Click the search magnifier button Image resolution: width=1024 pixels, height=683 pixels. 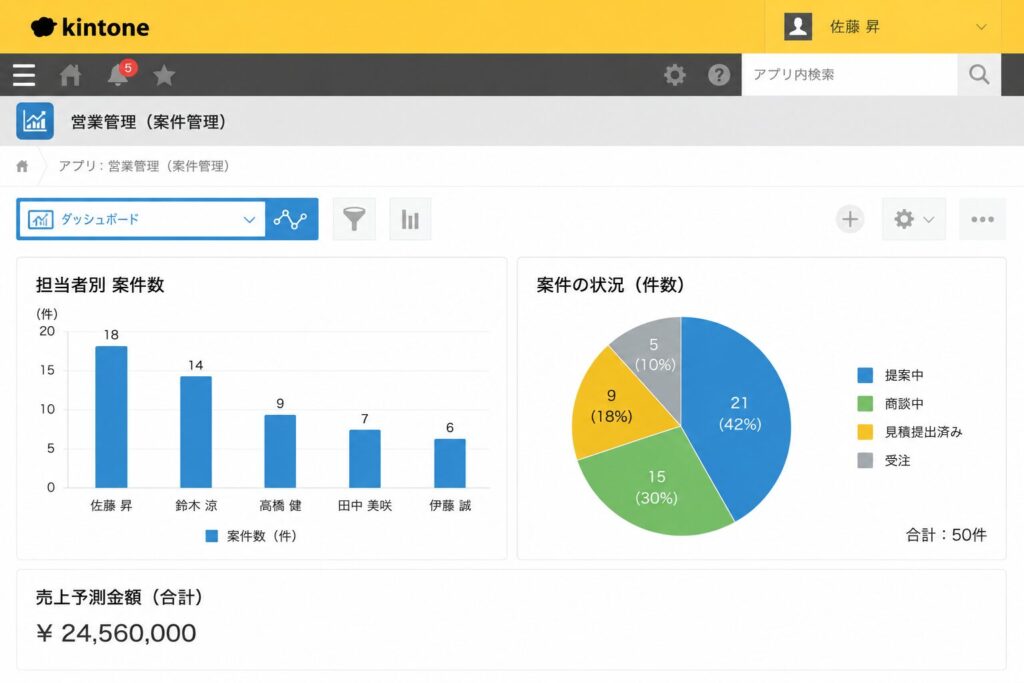tap(978, 74)
